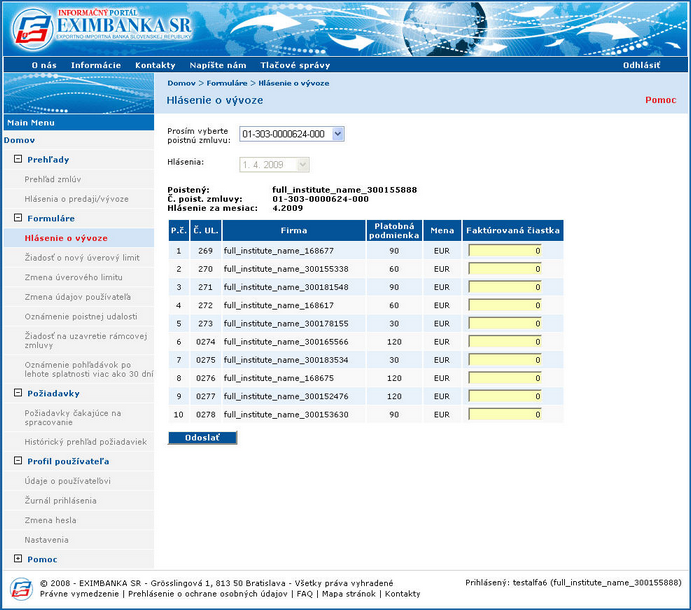The height and width of the screenshot is (610, 691).
Task: Click the small Eximbanka logo in footer
Action: coord(21,589)
